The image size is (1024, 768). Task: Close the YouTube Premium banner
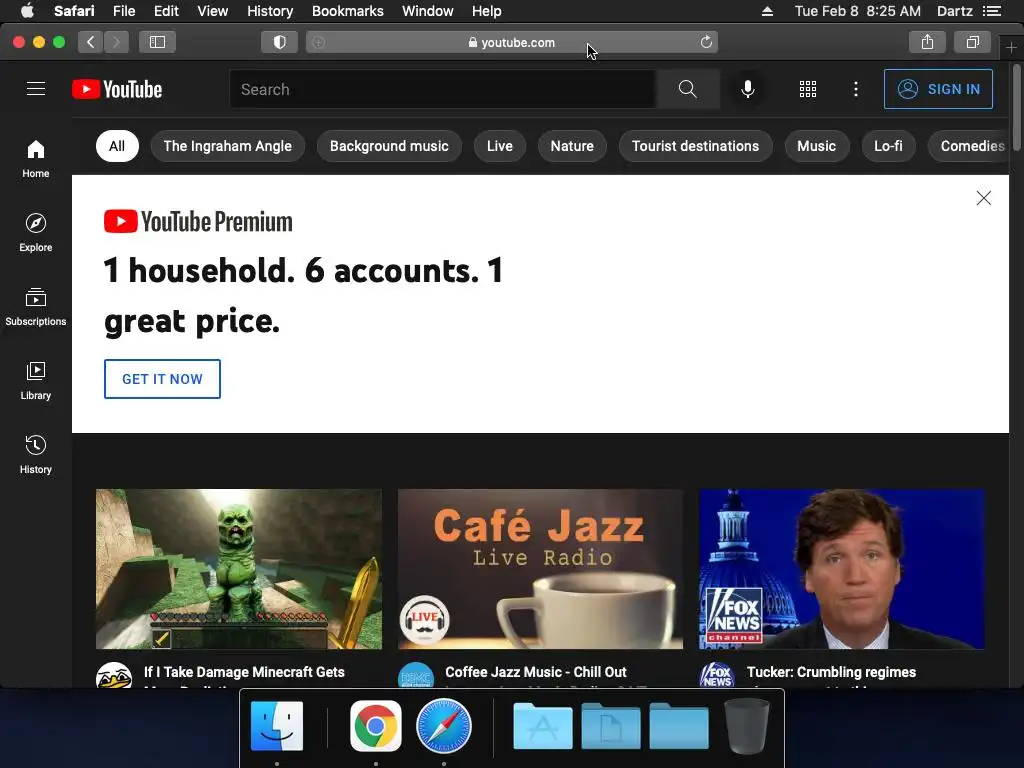984,198
